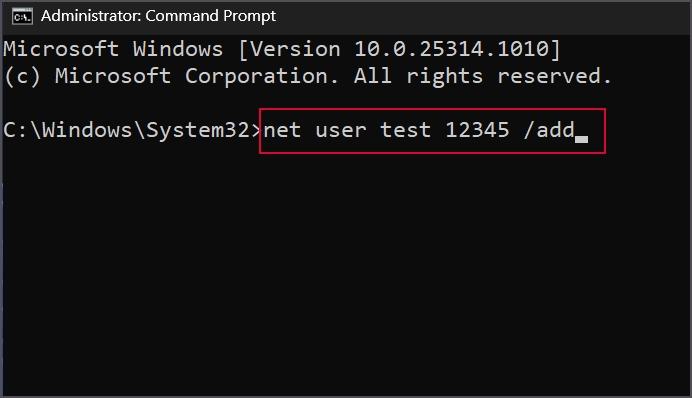
Task: Click the version number 10.0.25314.1010
Action: pyautogui.click(x=451, y=49)
